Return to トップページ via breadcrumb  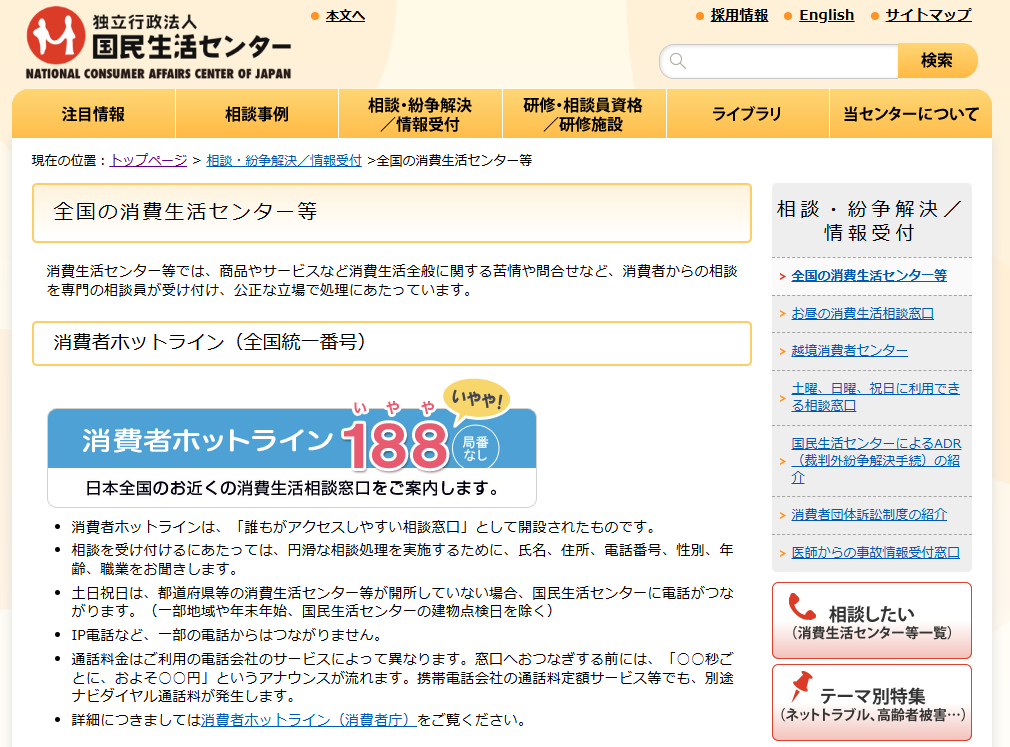click(148, 160)
